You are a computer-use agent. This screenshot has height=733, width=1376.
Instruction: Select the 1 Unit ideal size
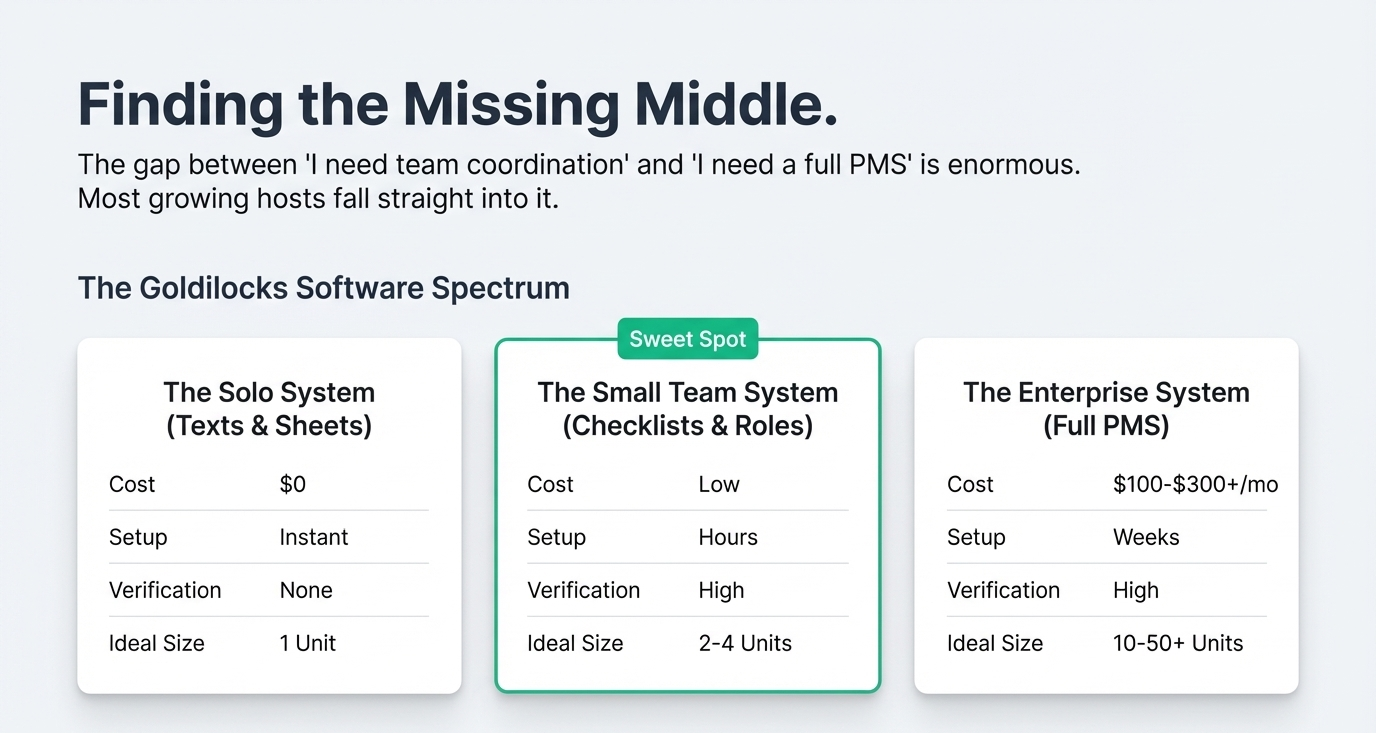pos(308,643)
